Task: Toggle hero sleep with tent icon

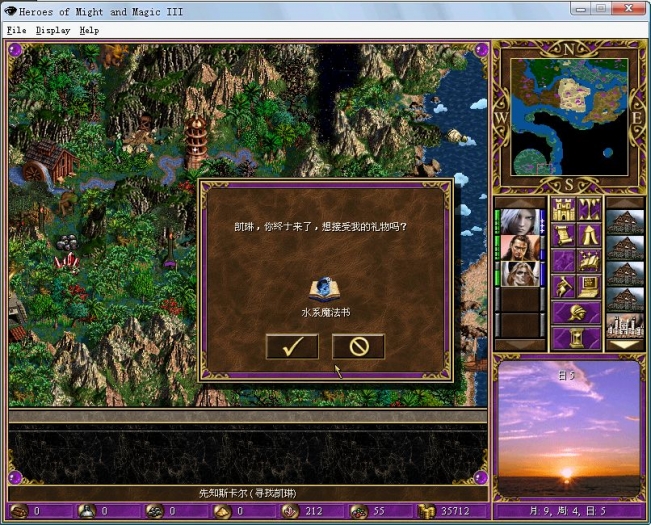Action: tap(588, 237)
